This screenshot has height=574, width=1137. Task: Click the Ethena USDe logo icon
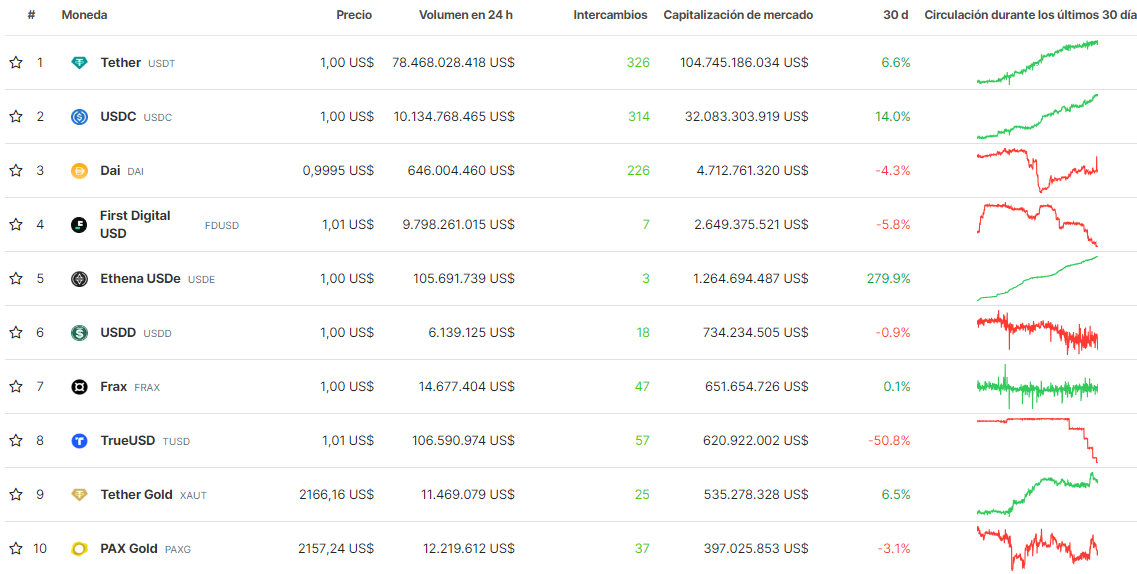80,279
